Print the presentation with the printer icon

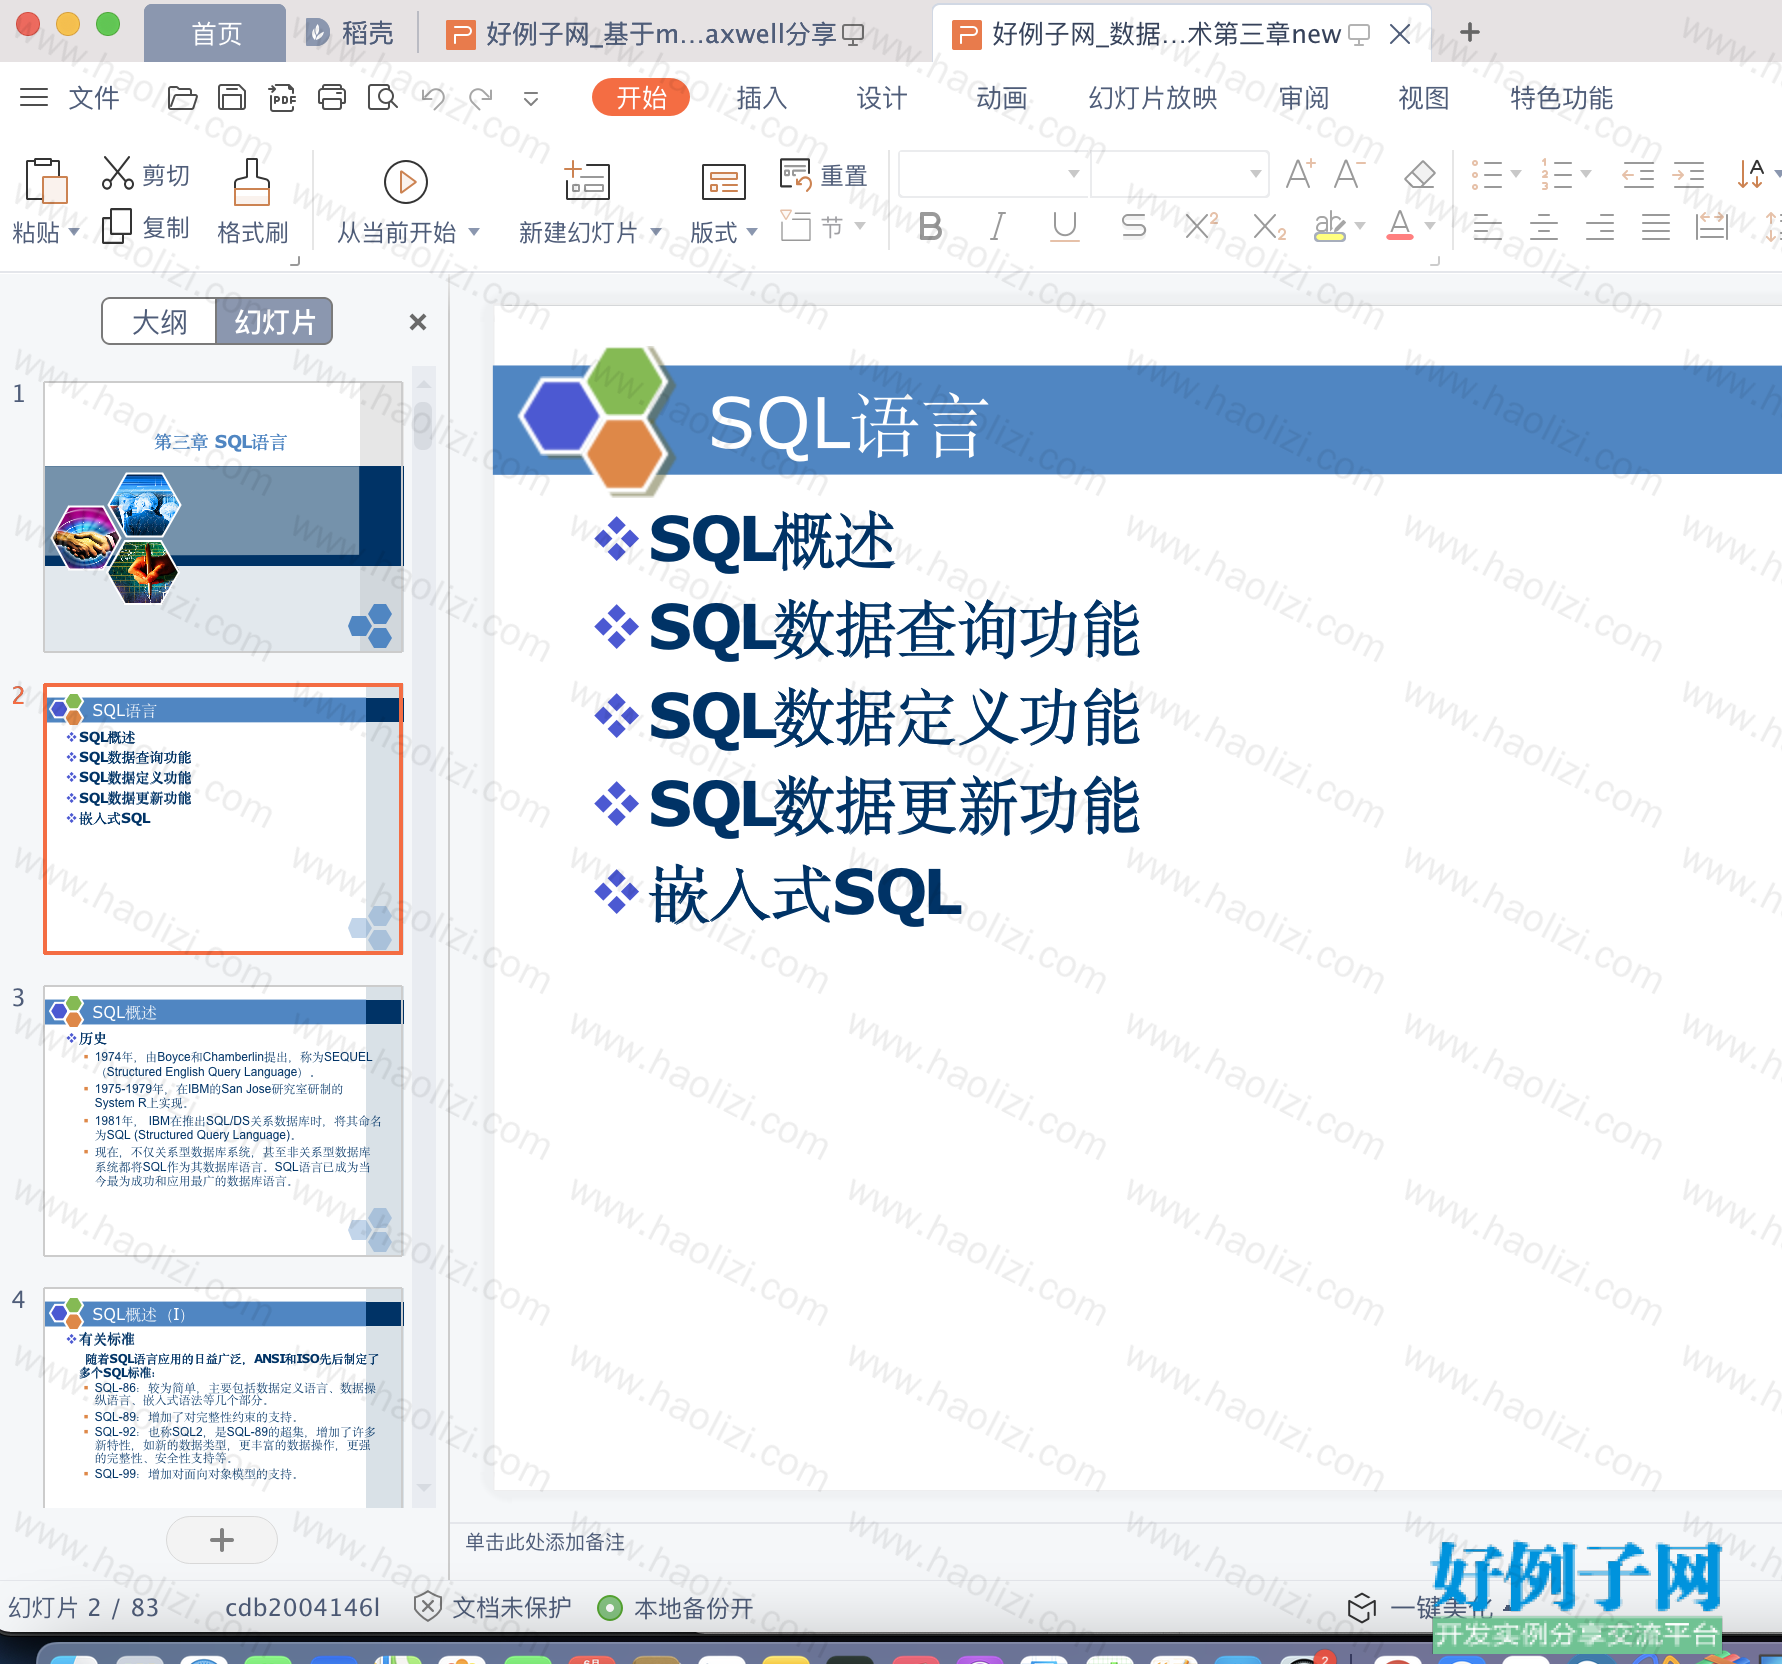click(332, 97)
